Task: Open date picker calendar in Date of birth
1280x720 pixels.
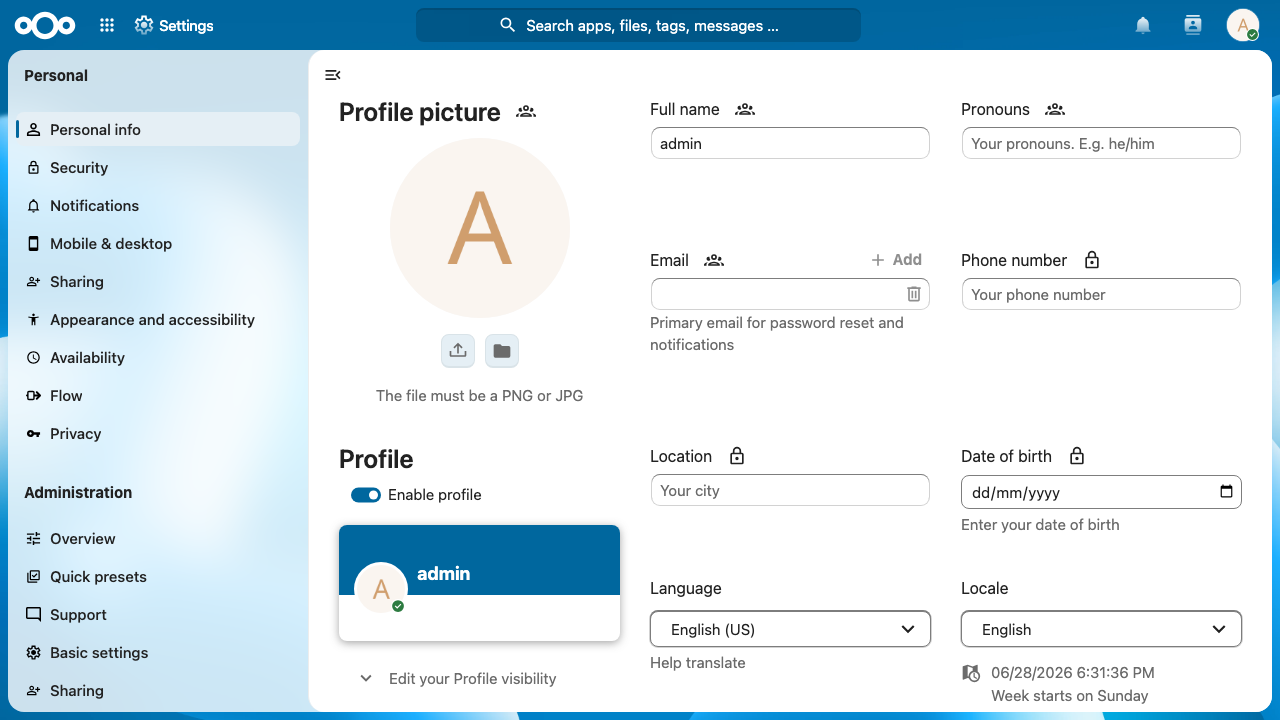Action: pos(1227,492)
